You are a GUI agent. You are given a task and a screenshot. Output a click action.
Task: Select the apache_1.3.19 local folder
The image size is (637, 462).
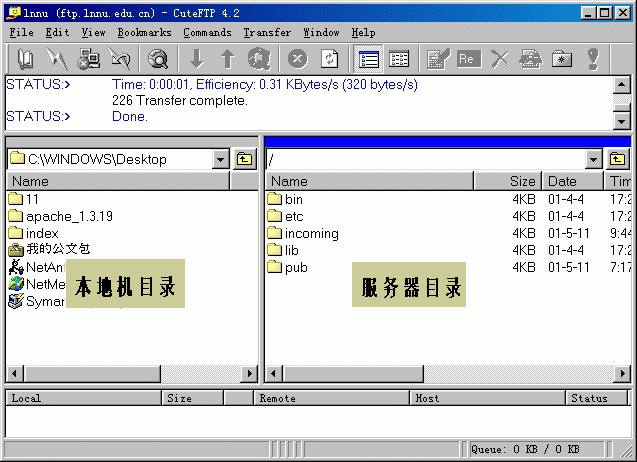coord(61,217)
